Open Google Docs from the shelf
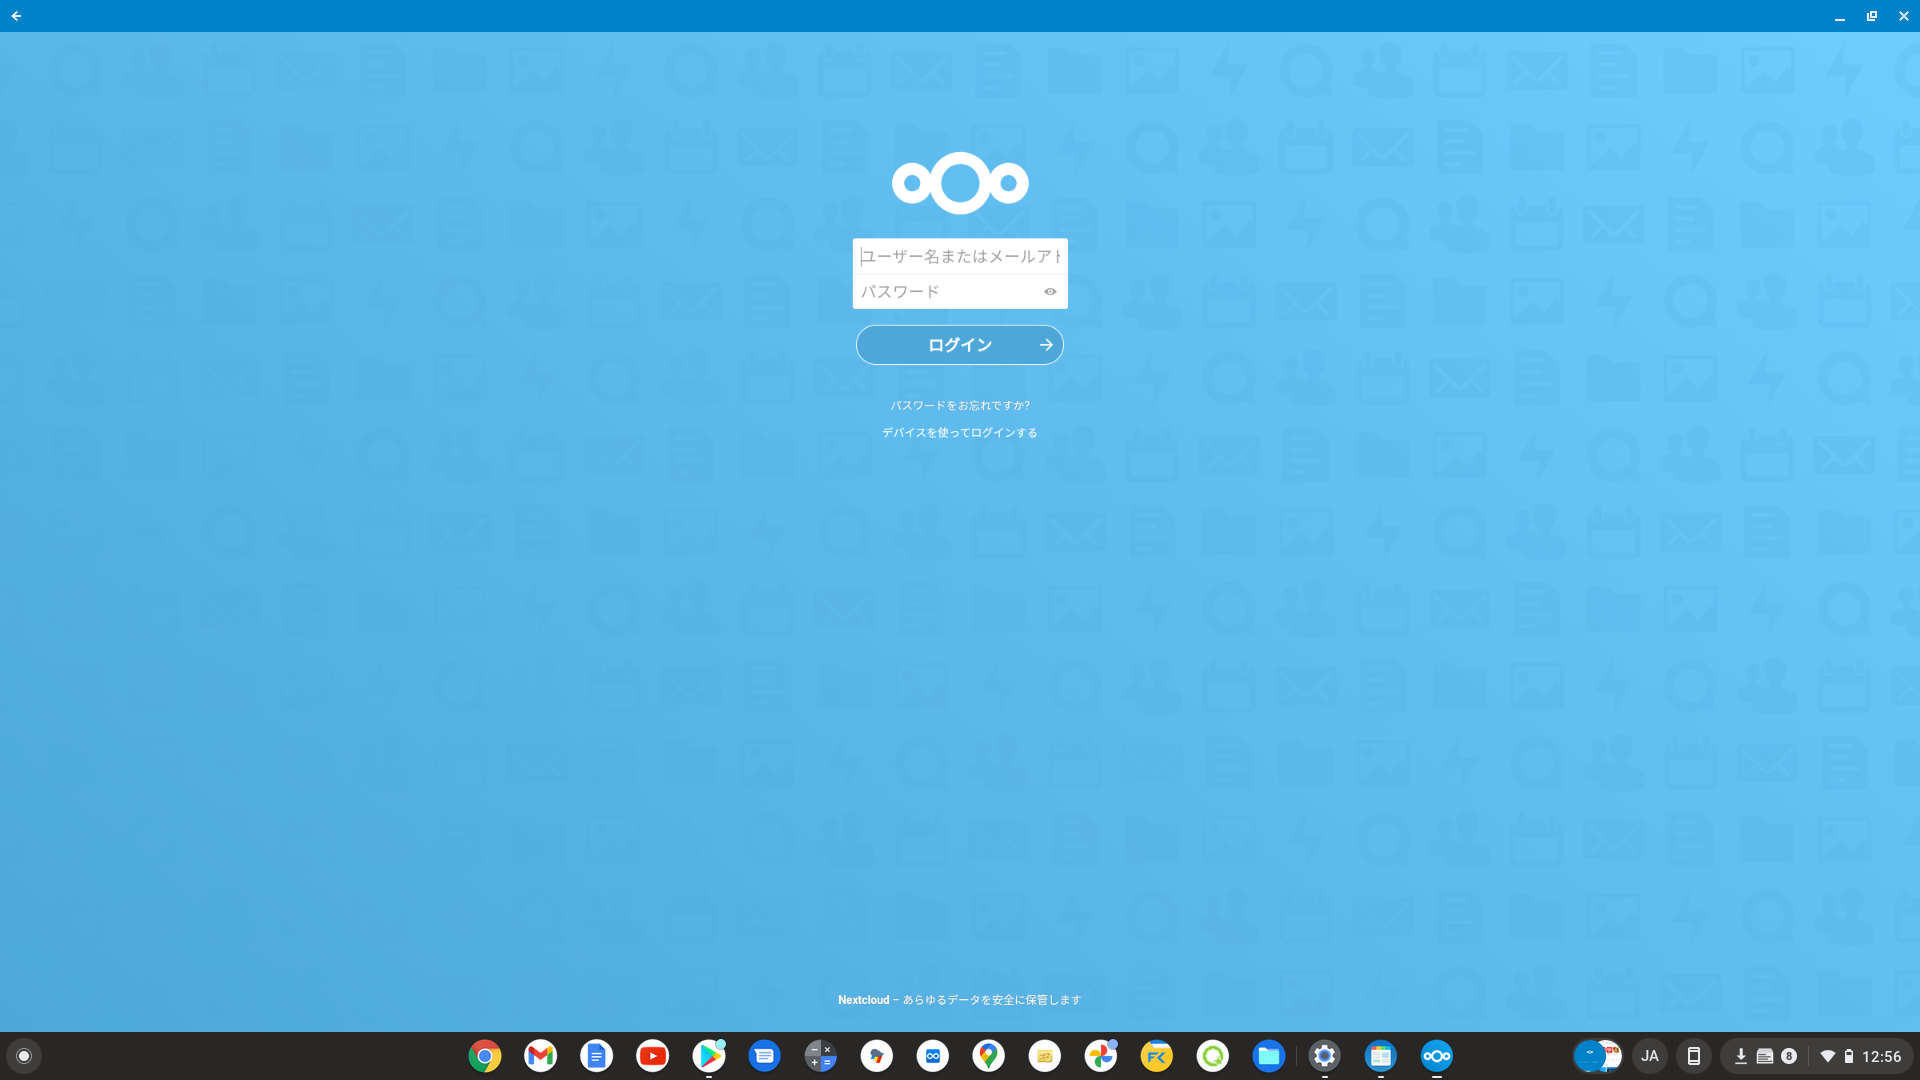Screen dimensions: 1920x1080 597,1056
